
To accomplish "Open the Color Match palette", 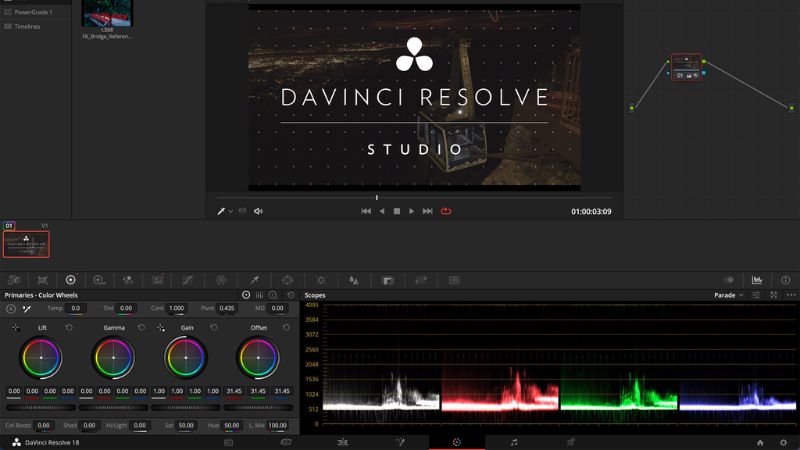I will 42,280.
